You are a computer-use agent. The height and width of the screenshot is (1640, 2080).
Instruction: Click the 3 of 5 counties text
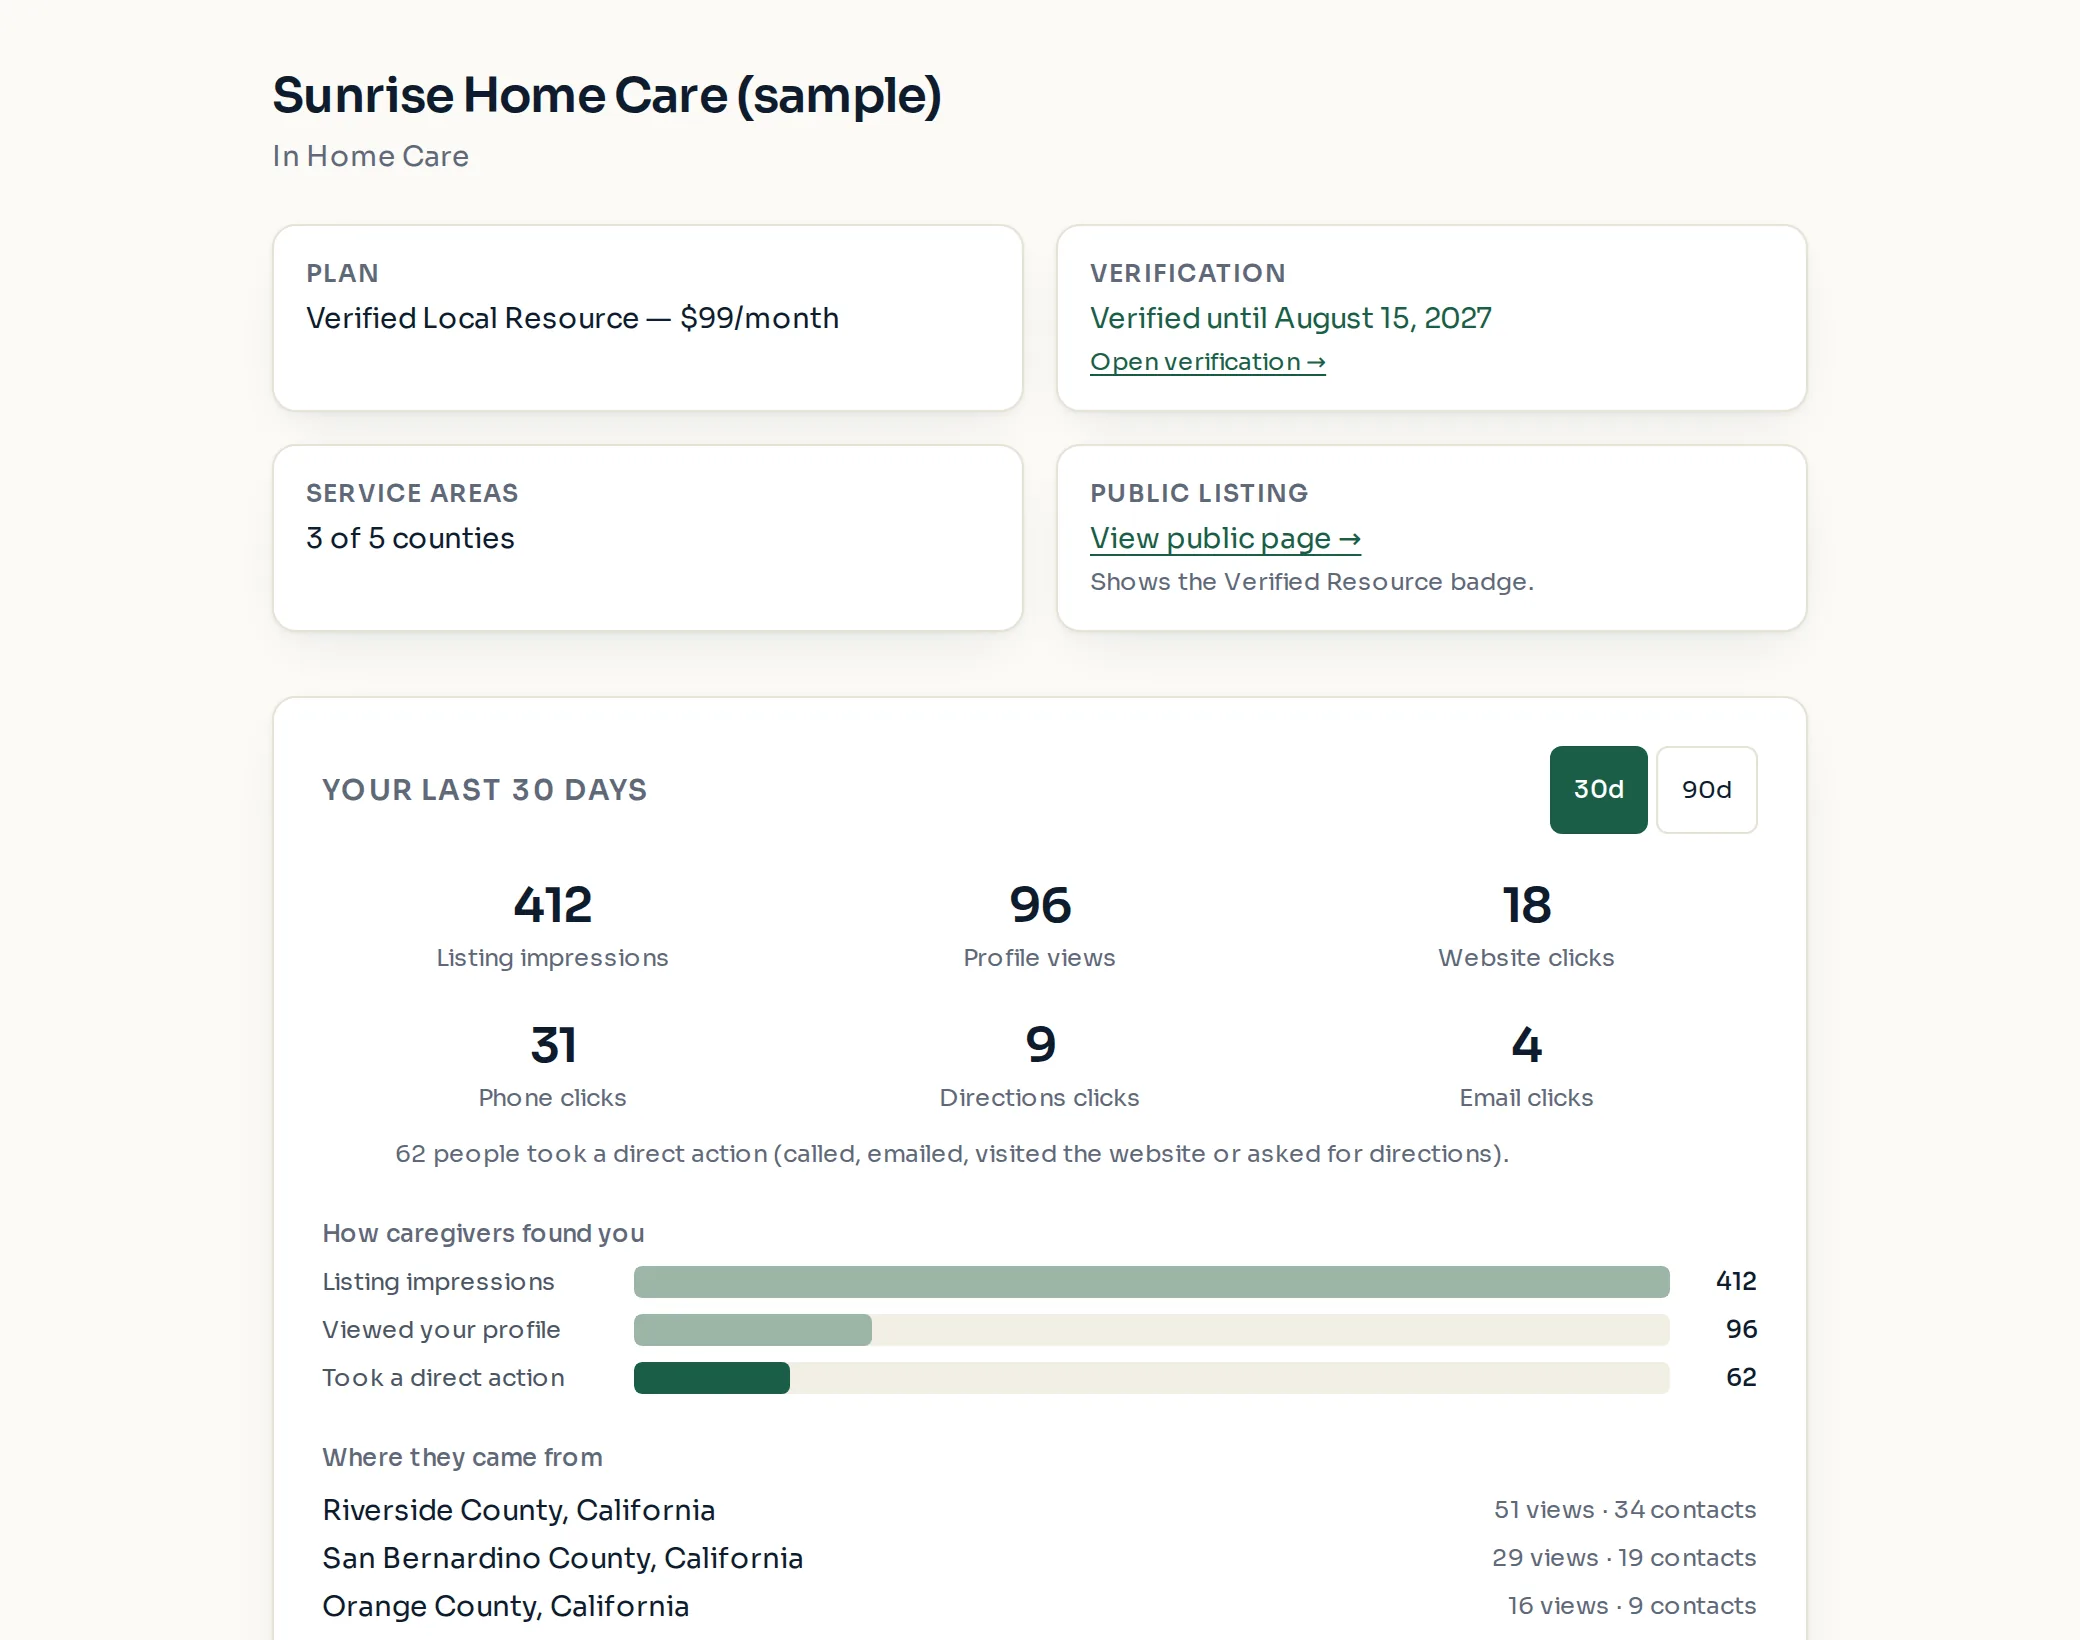tap(410, 538)
